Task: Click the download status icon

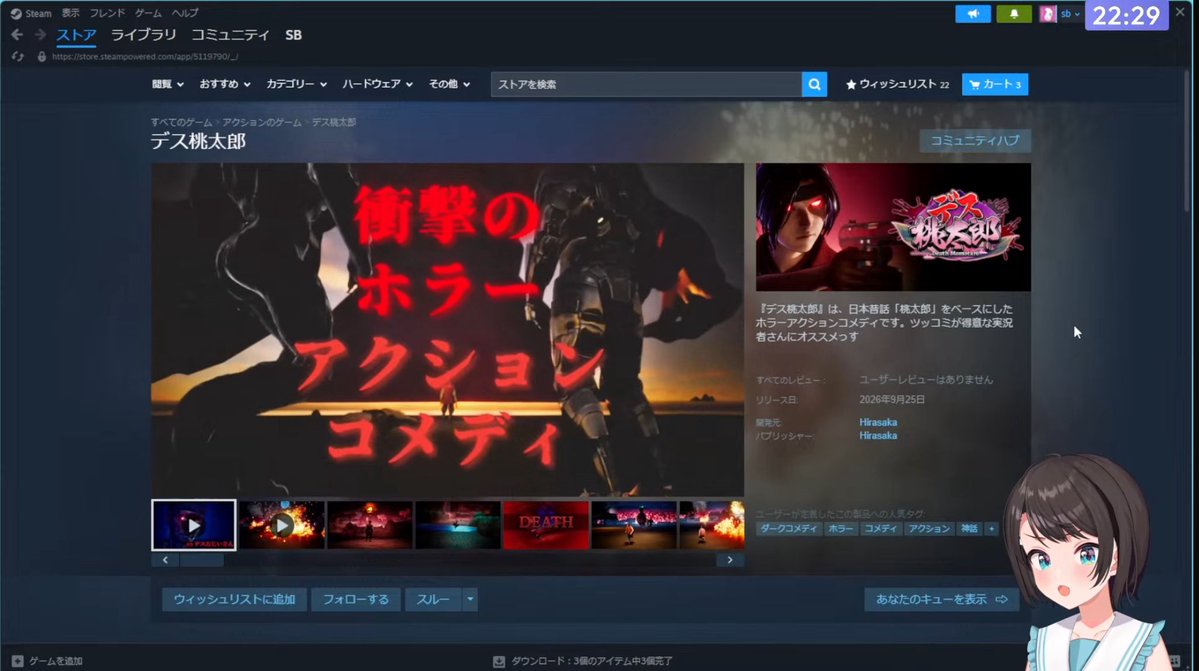Action: 499,661
